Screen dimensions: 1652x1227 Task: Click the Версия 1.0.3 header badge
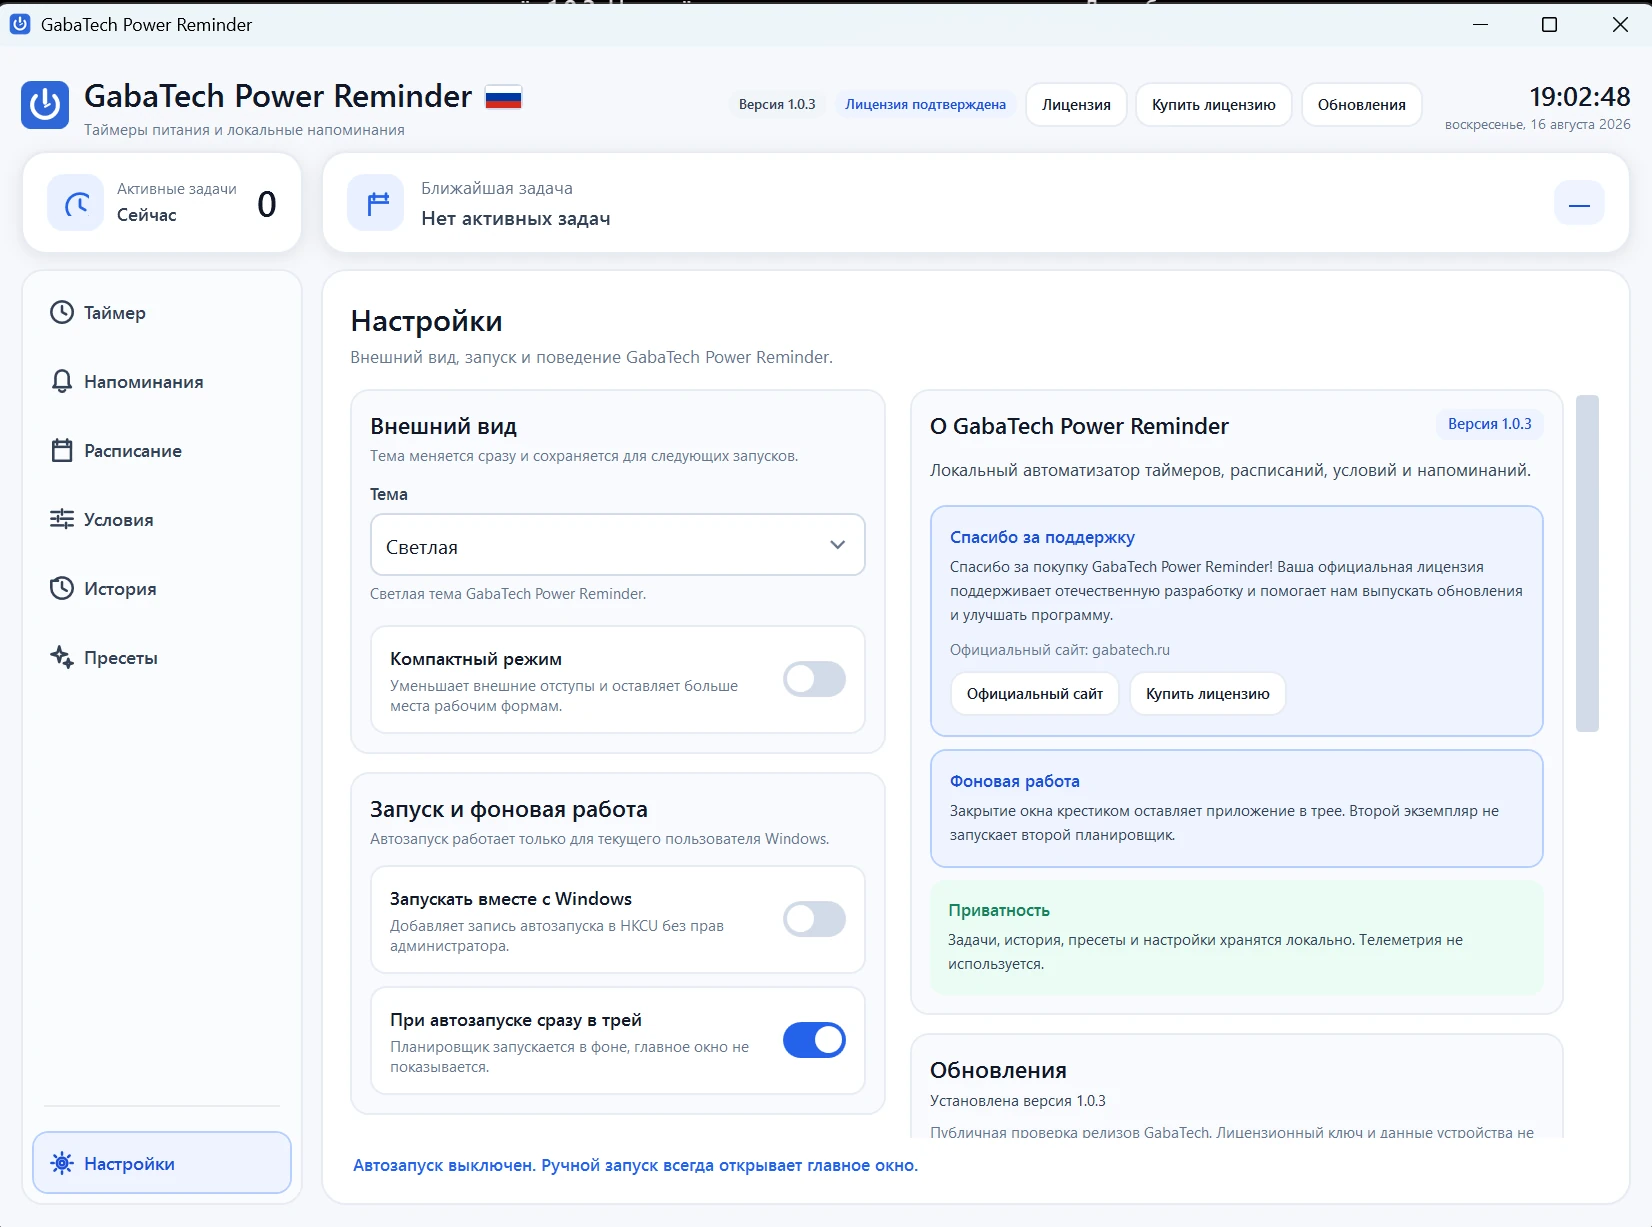[777, 104]
